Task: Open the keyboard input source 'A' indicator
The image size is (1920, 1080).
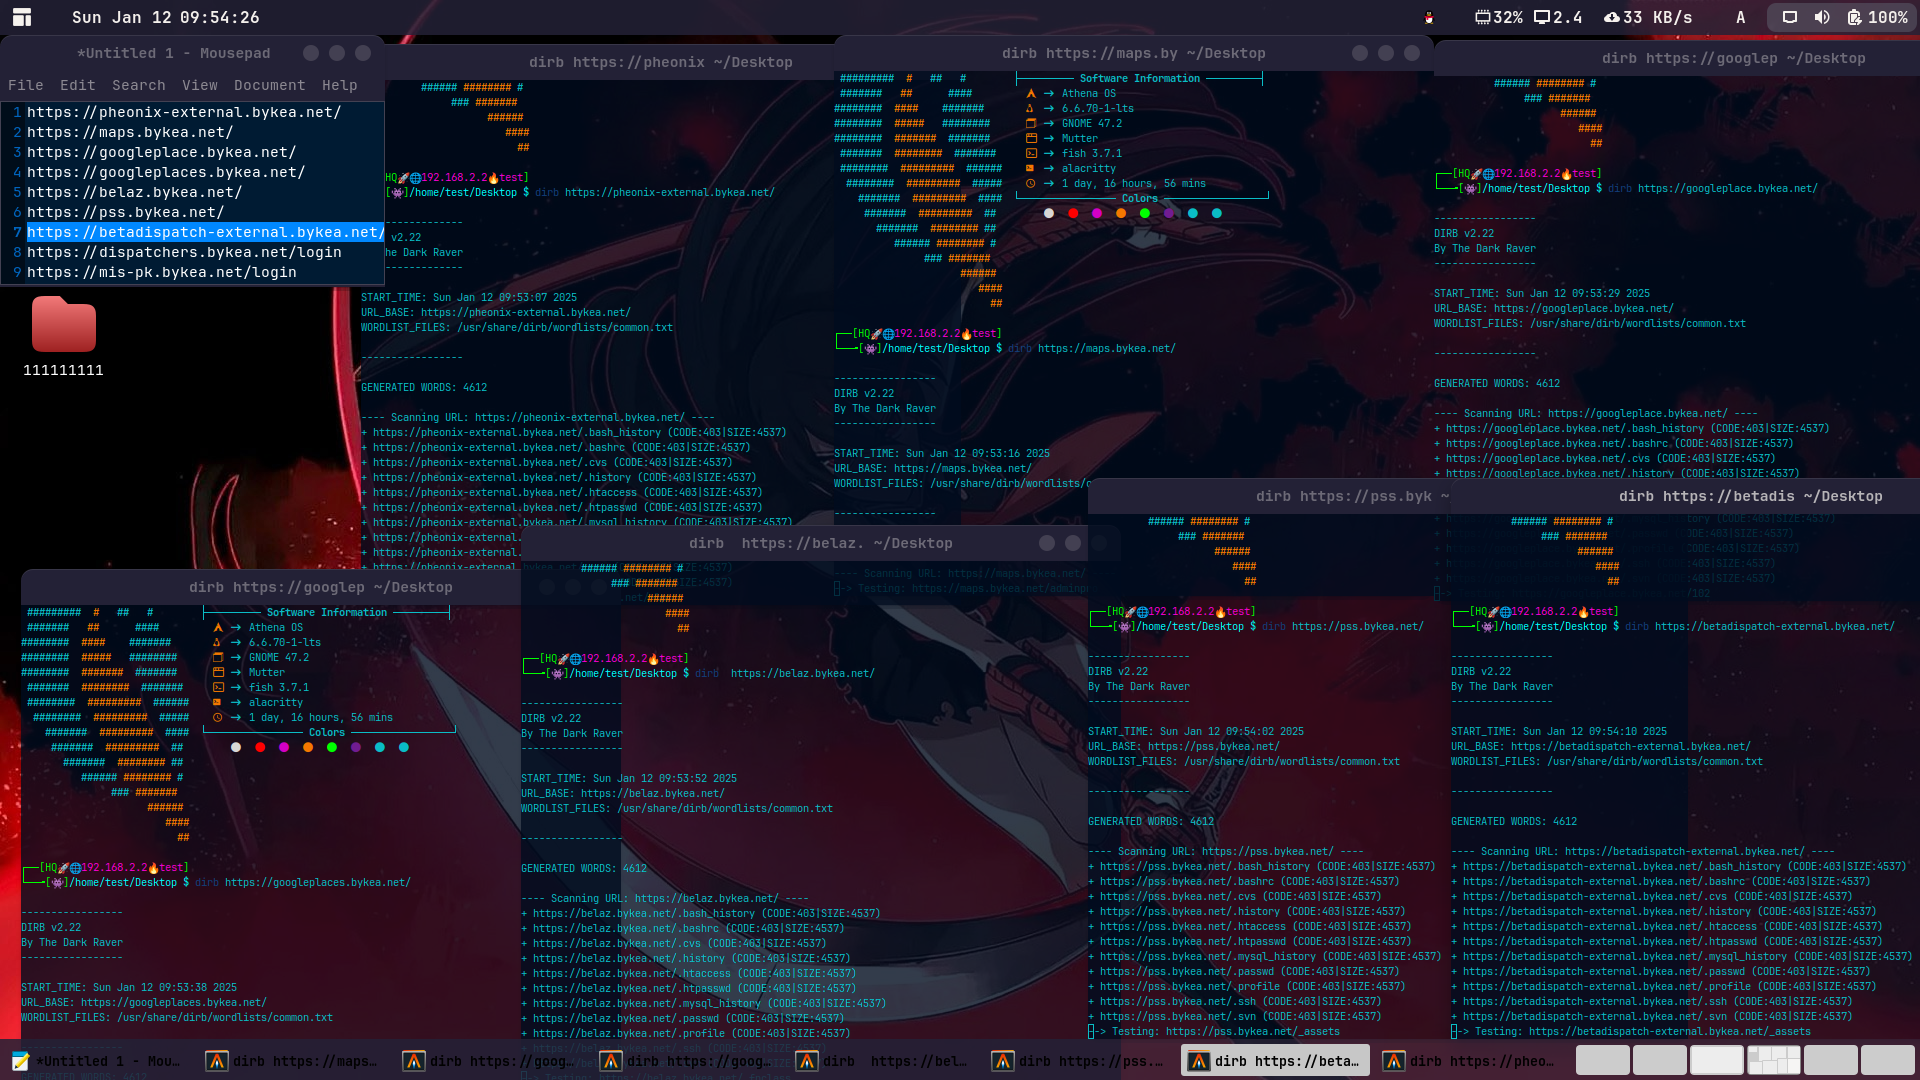Action: coord(1740,17)
